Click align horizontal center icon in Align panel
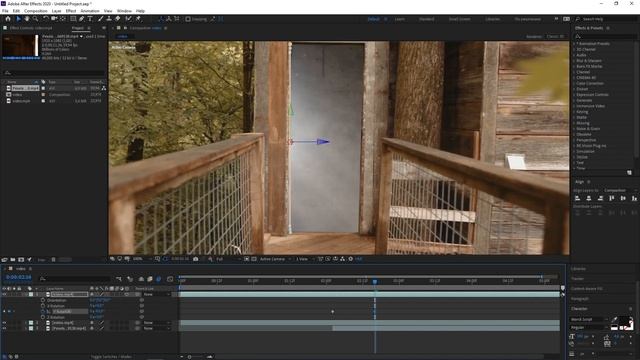The image size is (640, 360). pos(589,198)
